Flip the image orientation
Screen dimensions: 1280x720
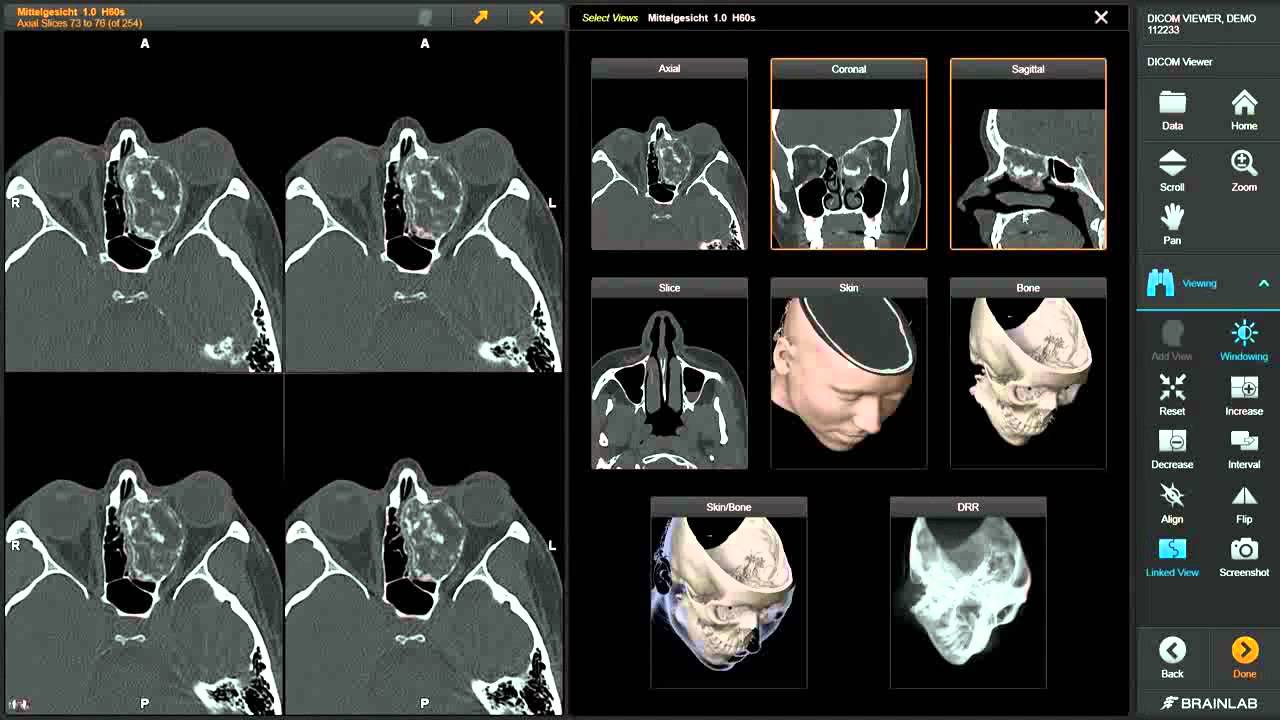click(1244, 503)
